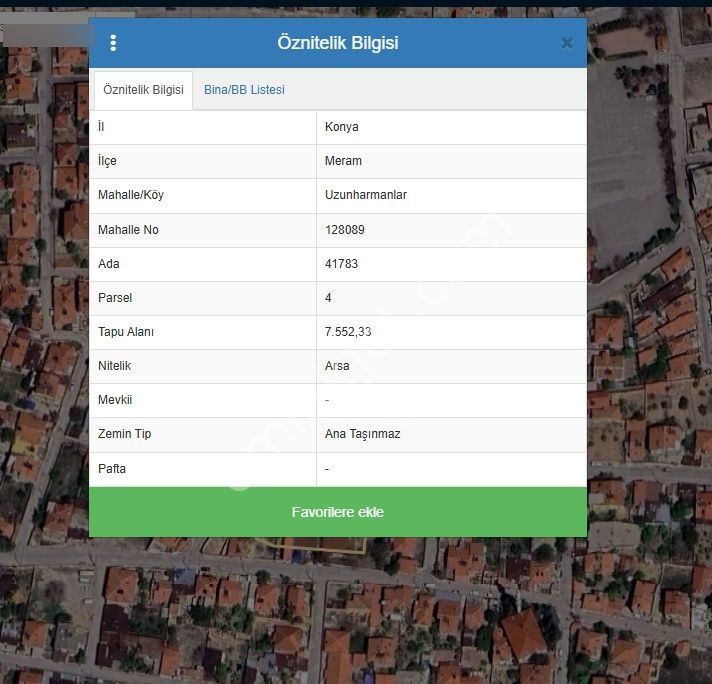Screen dimensions: 712x684
Task: Click the Uzunharmanlar neighborhood value
Action: click(x=366, y=195)
